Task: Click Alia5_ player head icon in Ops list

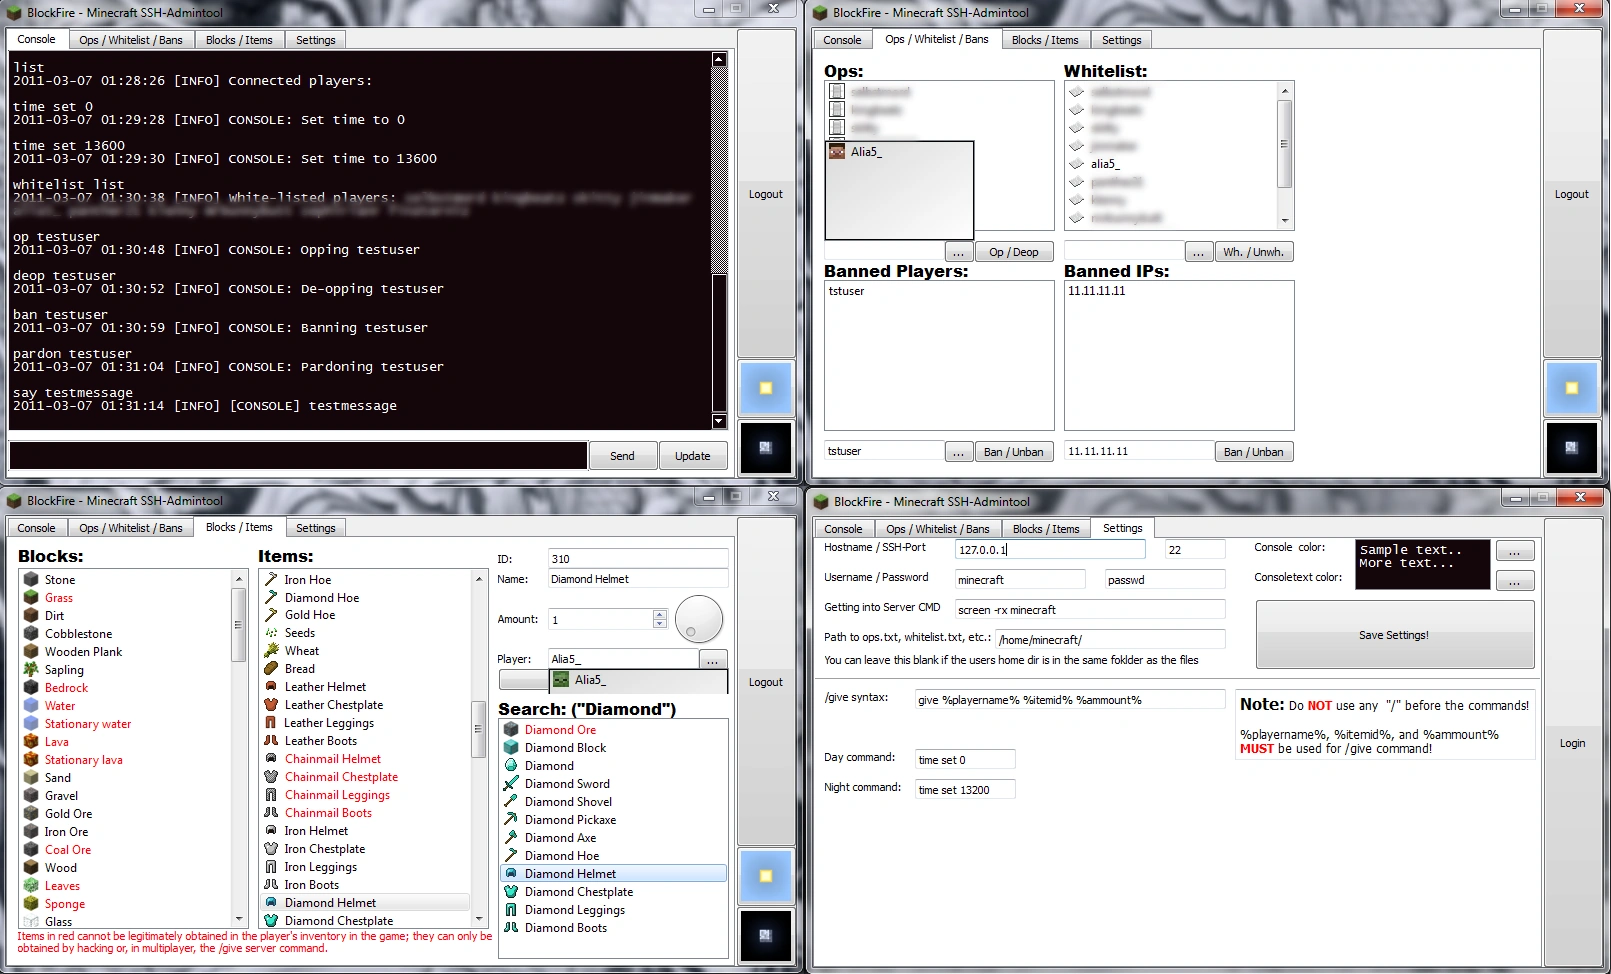Action: click(x=837, y=152)
